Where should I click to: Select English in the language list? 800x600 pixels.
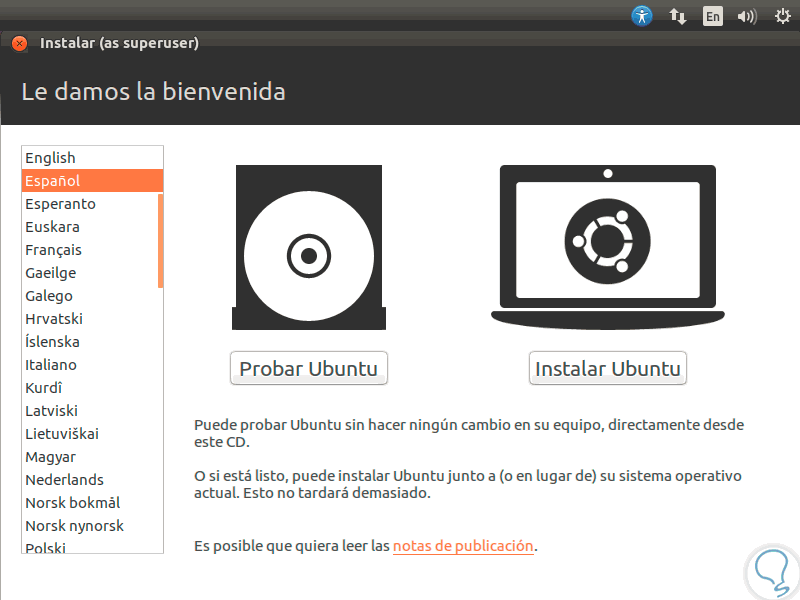coord(92,158)
